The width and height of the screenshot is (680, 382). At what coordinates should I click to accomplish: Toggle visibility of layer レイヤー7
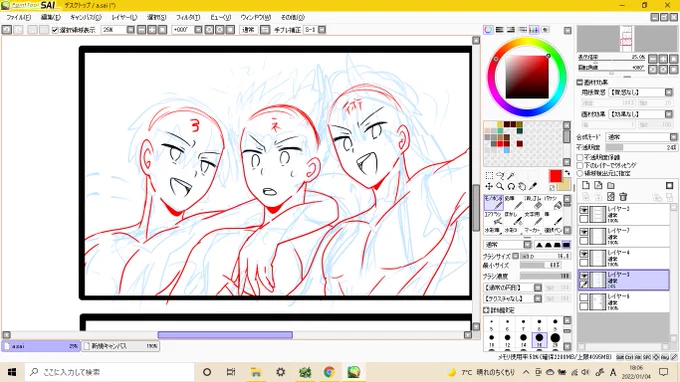pyautogui.click(x=584, y=232)
